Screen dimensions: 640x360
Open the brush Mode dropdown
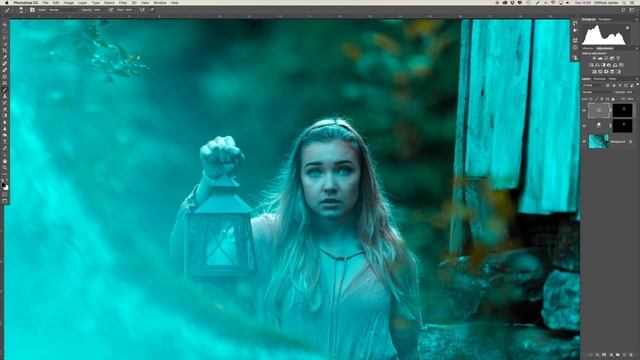[x=63, y=10]
